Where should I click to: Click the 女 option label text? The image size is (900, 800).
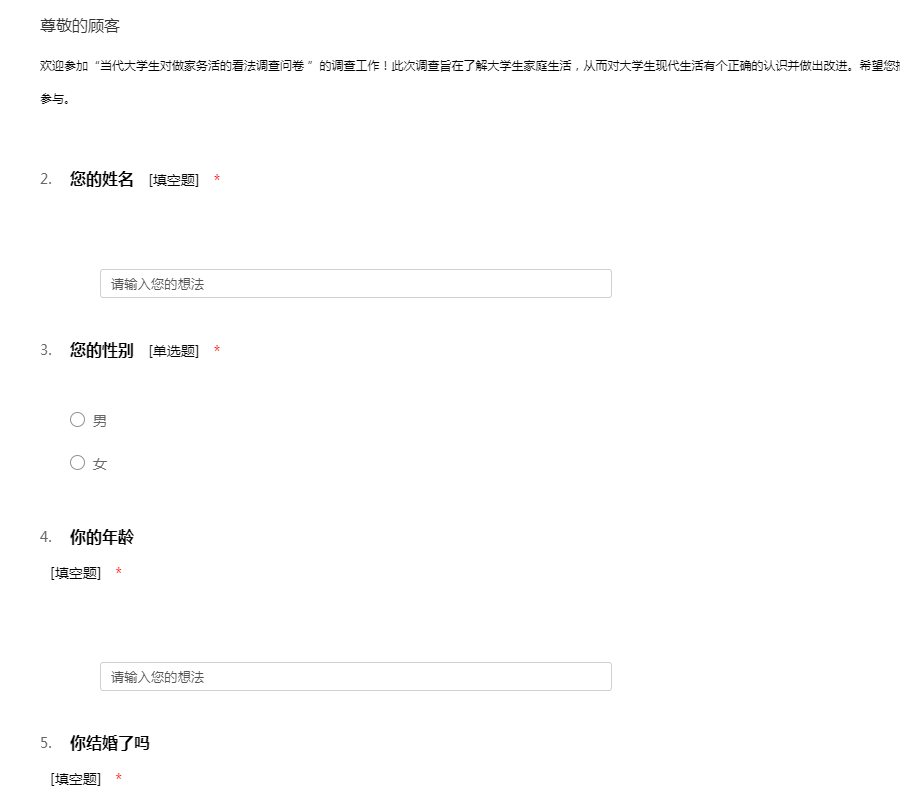(100, 464)
